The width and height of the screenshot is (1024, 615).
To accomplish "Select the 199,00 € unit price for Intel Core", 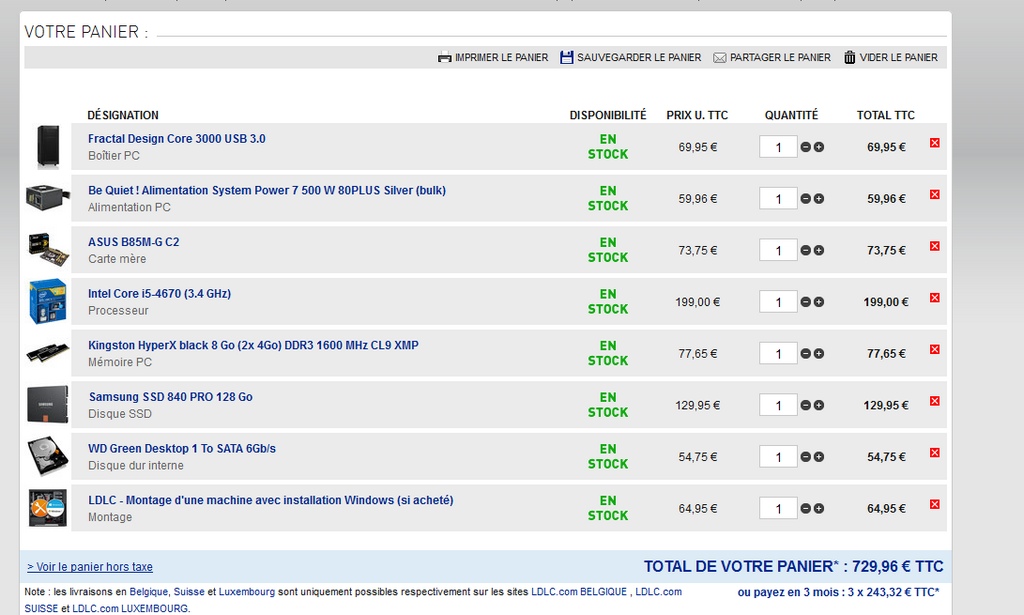I will pos(697,302).
